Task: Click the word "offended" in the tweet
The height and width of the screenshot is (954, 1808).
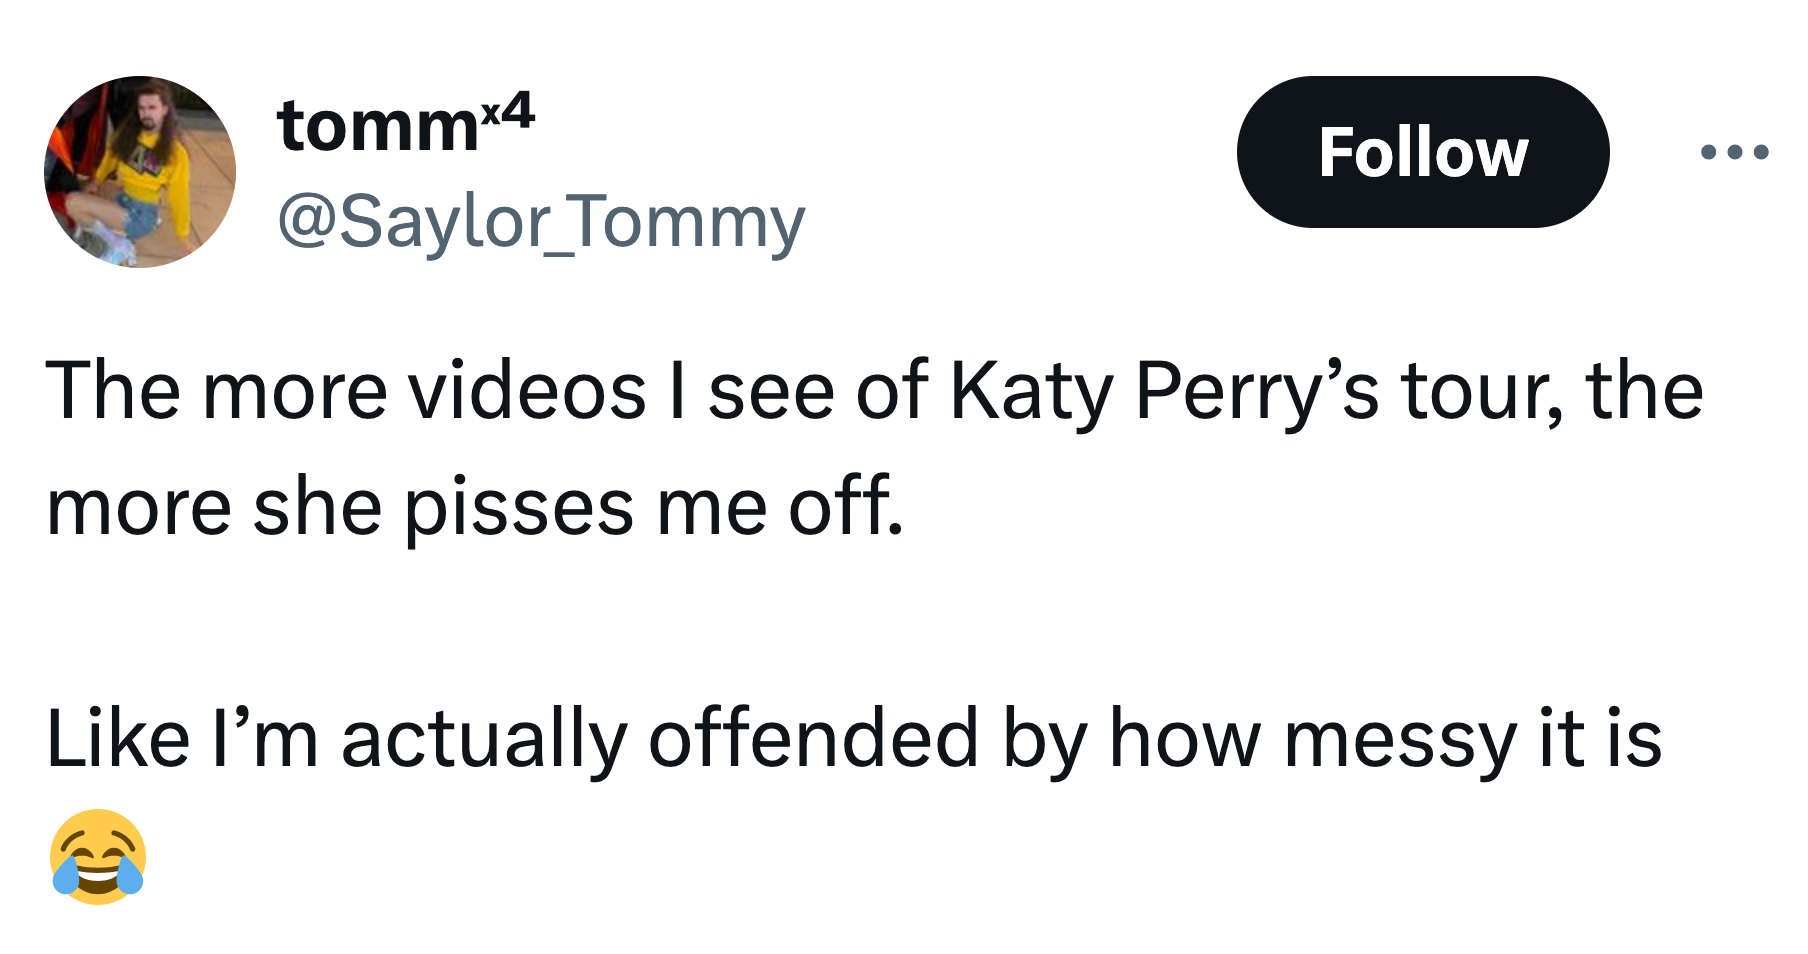Action: (x=813, y=738)
